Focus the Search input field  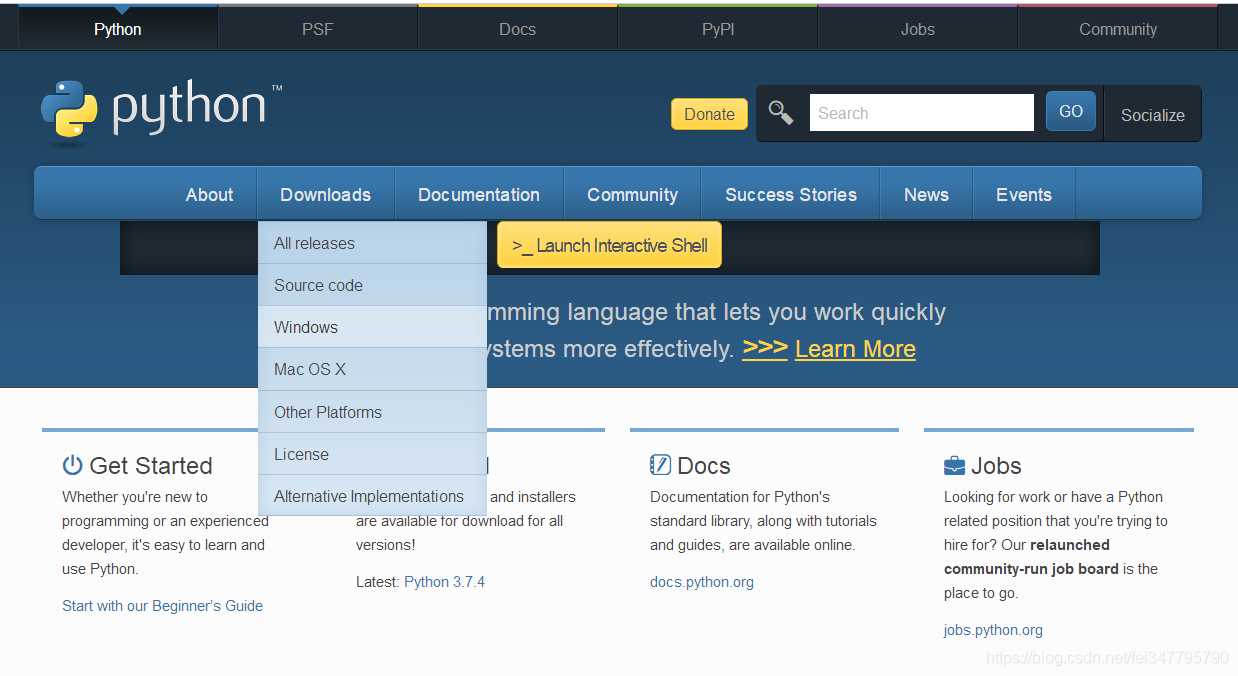[922, 113]
